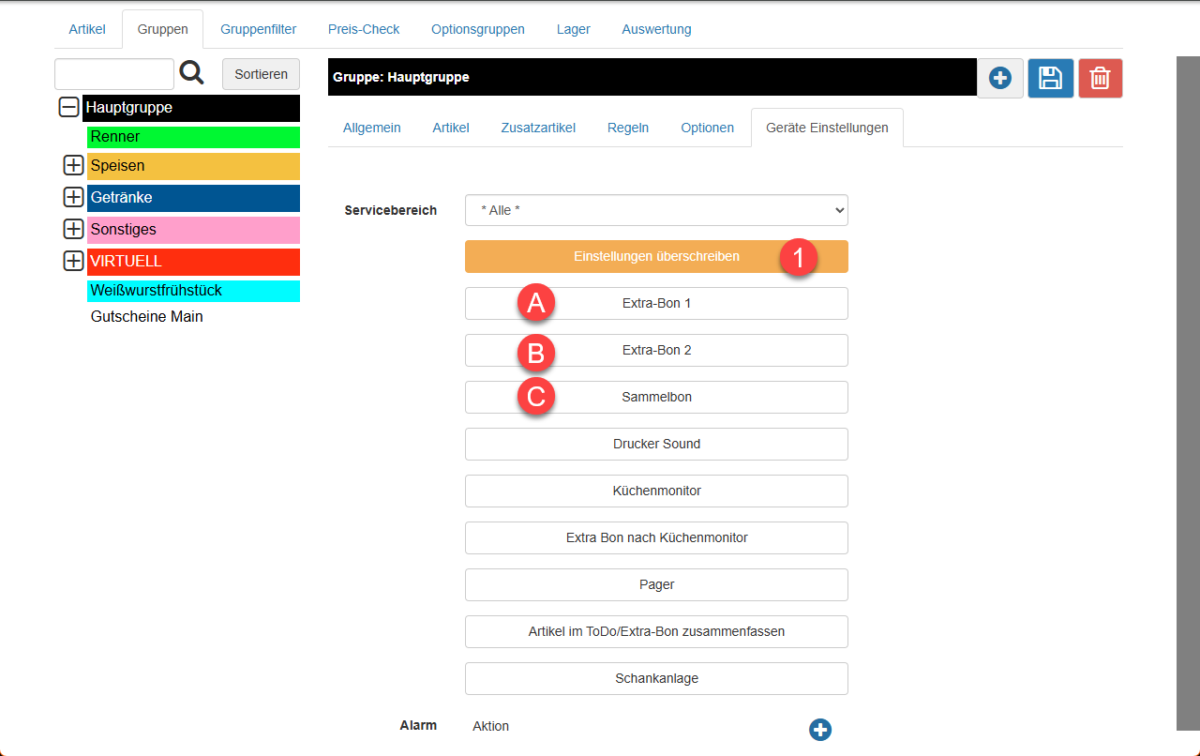Toggle the Küchenmonitor option
This screenshot has height=756, width=1200.
(x=656, y=491)
